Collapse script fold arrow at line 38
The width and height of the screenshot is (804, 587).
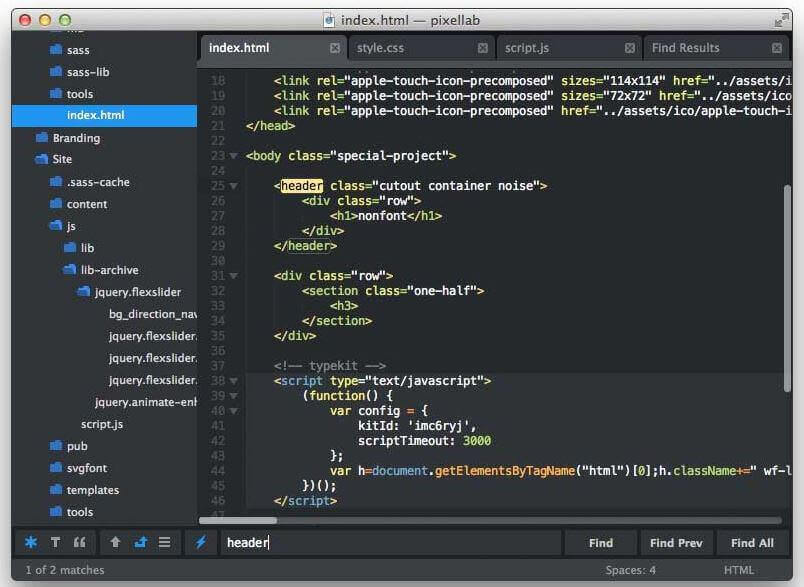point(233,381)
